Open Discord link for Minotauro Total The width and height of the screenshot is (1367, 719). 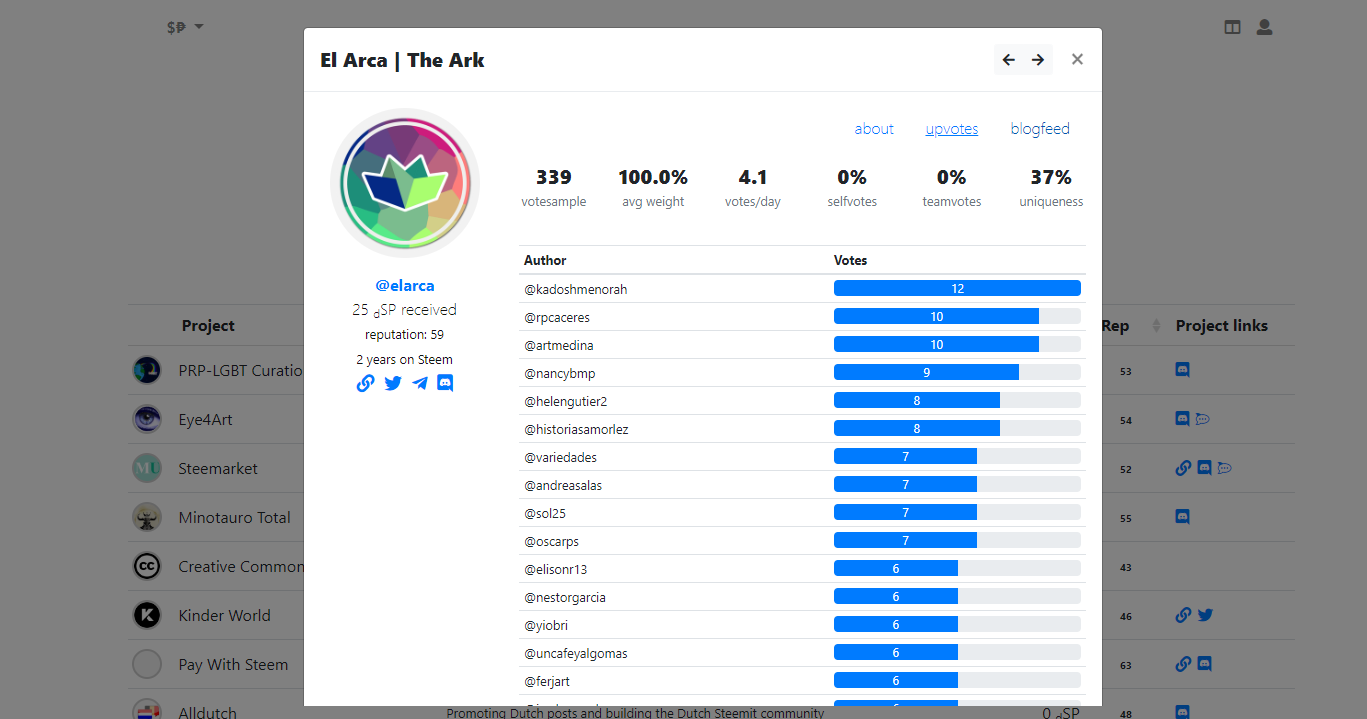tap(1182, 517)
